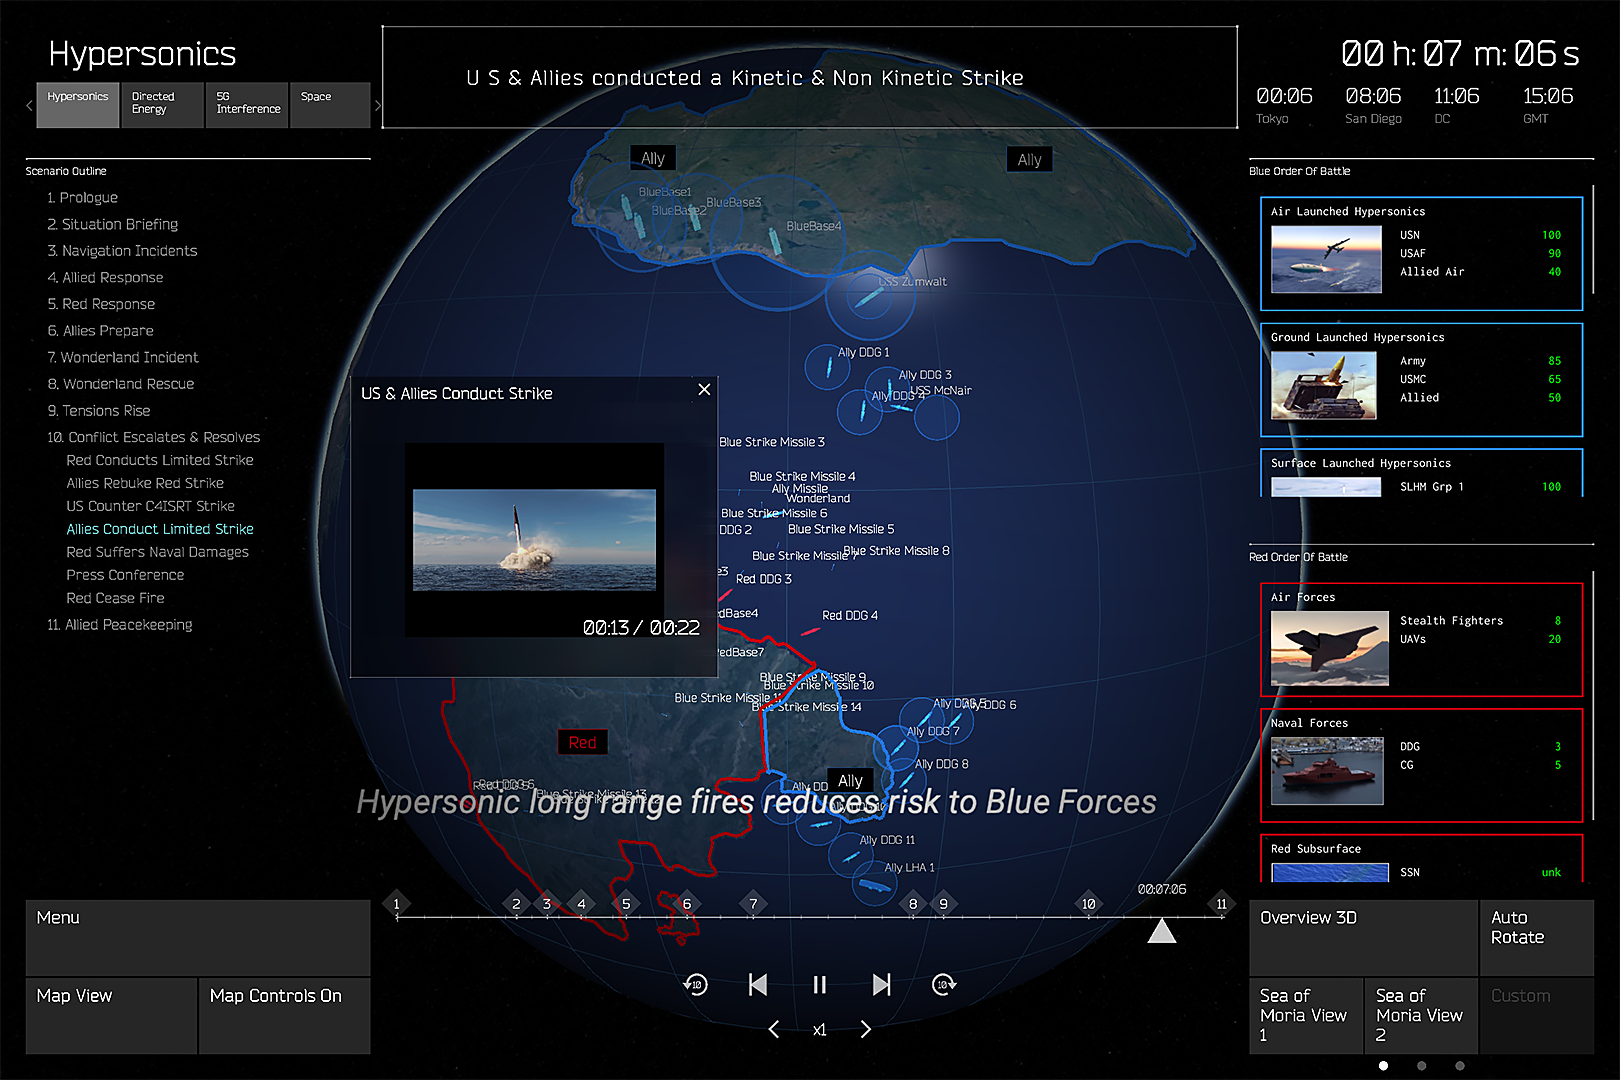Image resolution: width=1620 pixels, height=1080 pixels.
Task: Select Wonderland Rescue chapter
Action: [x=120, y=384]
